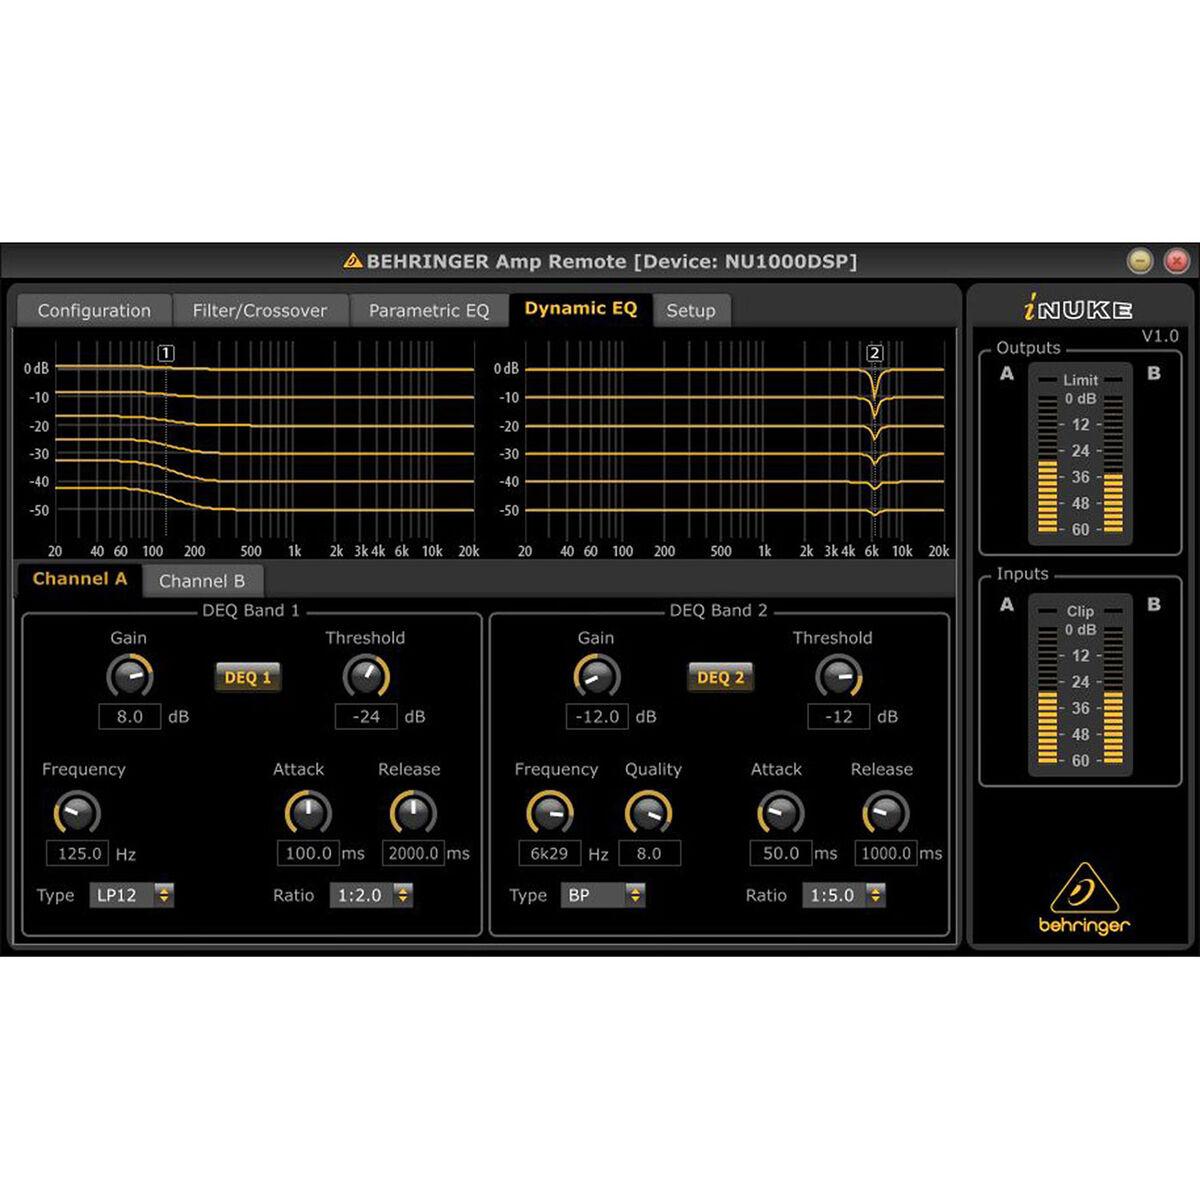
Task: Click the DEQ Band 1 Threshold knob
Action: [x=366, y=676]
